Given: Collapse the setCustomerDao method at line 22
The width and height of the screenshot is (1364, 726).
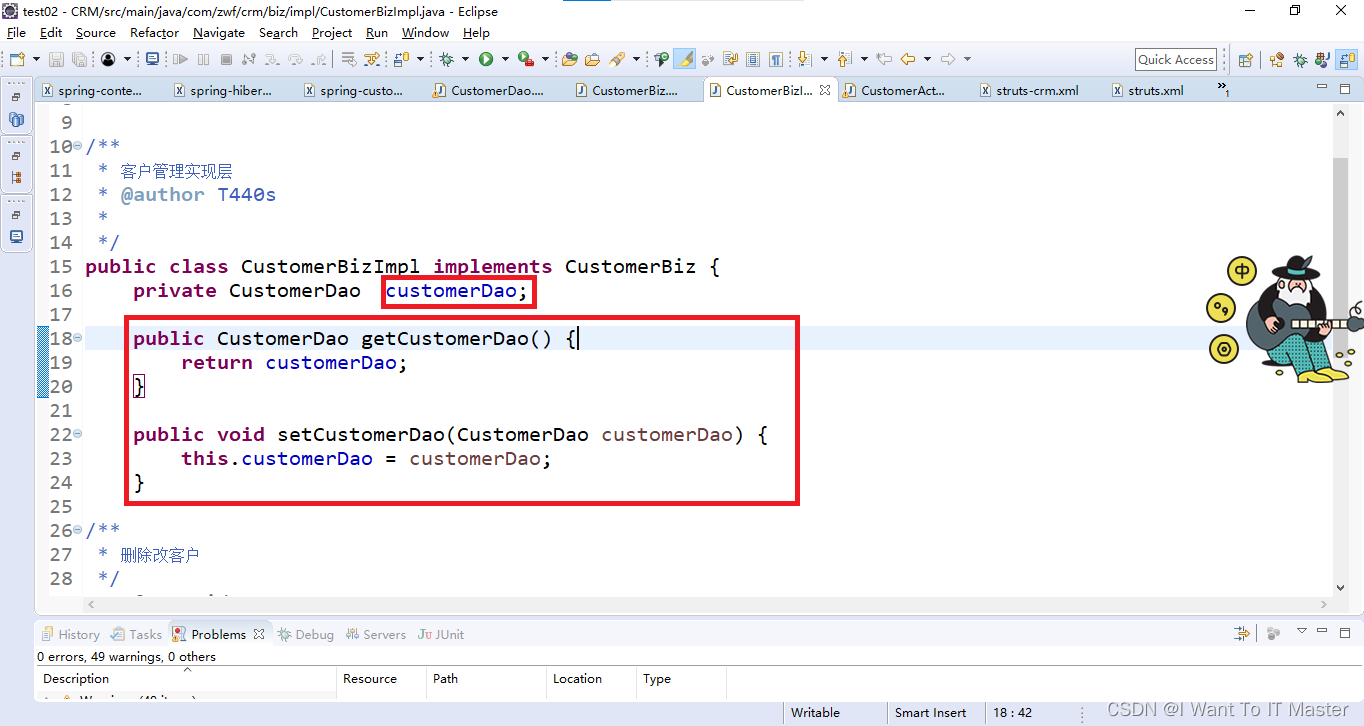Looking at the screenshot, I should [78, 435].
